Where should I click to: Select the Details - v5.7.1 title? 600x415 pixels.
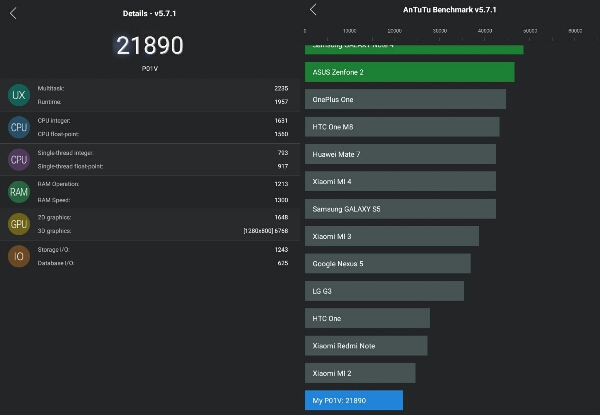[x=149, y=13]
